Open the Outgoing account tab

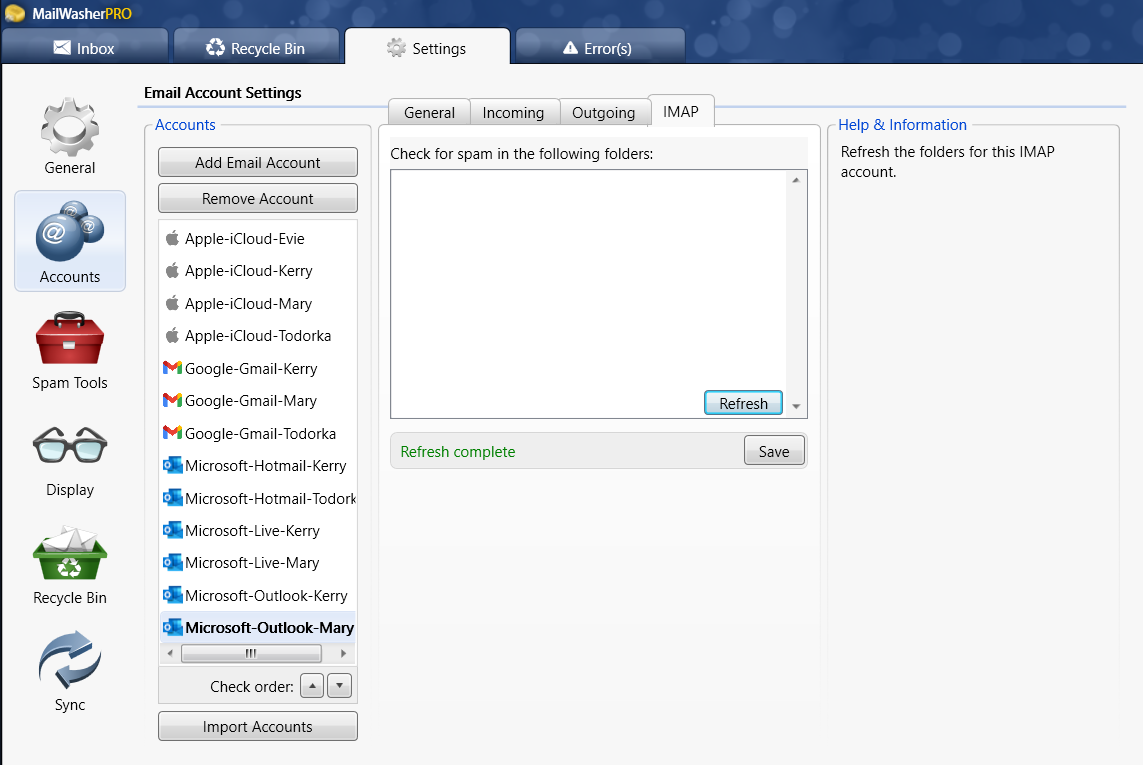(x=604, y=112)
